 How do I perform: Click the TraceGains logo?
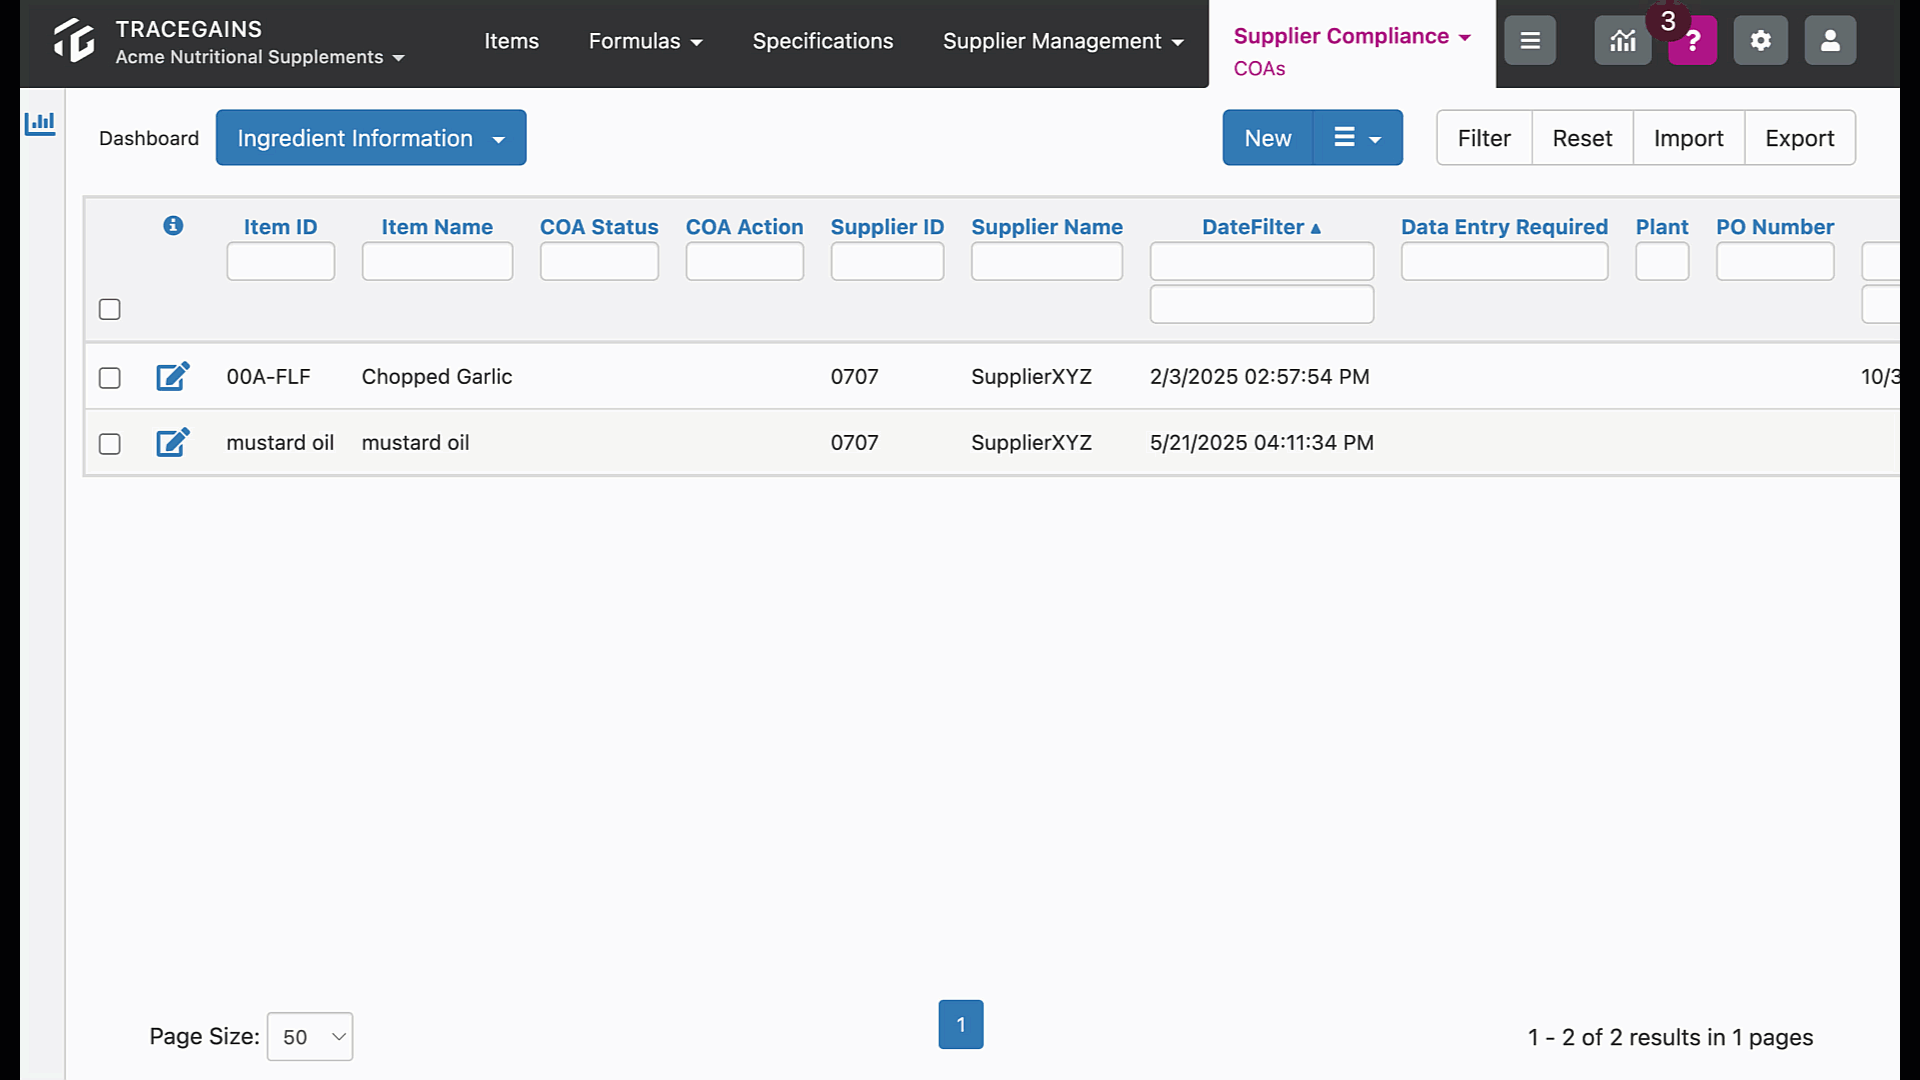72,42
